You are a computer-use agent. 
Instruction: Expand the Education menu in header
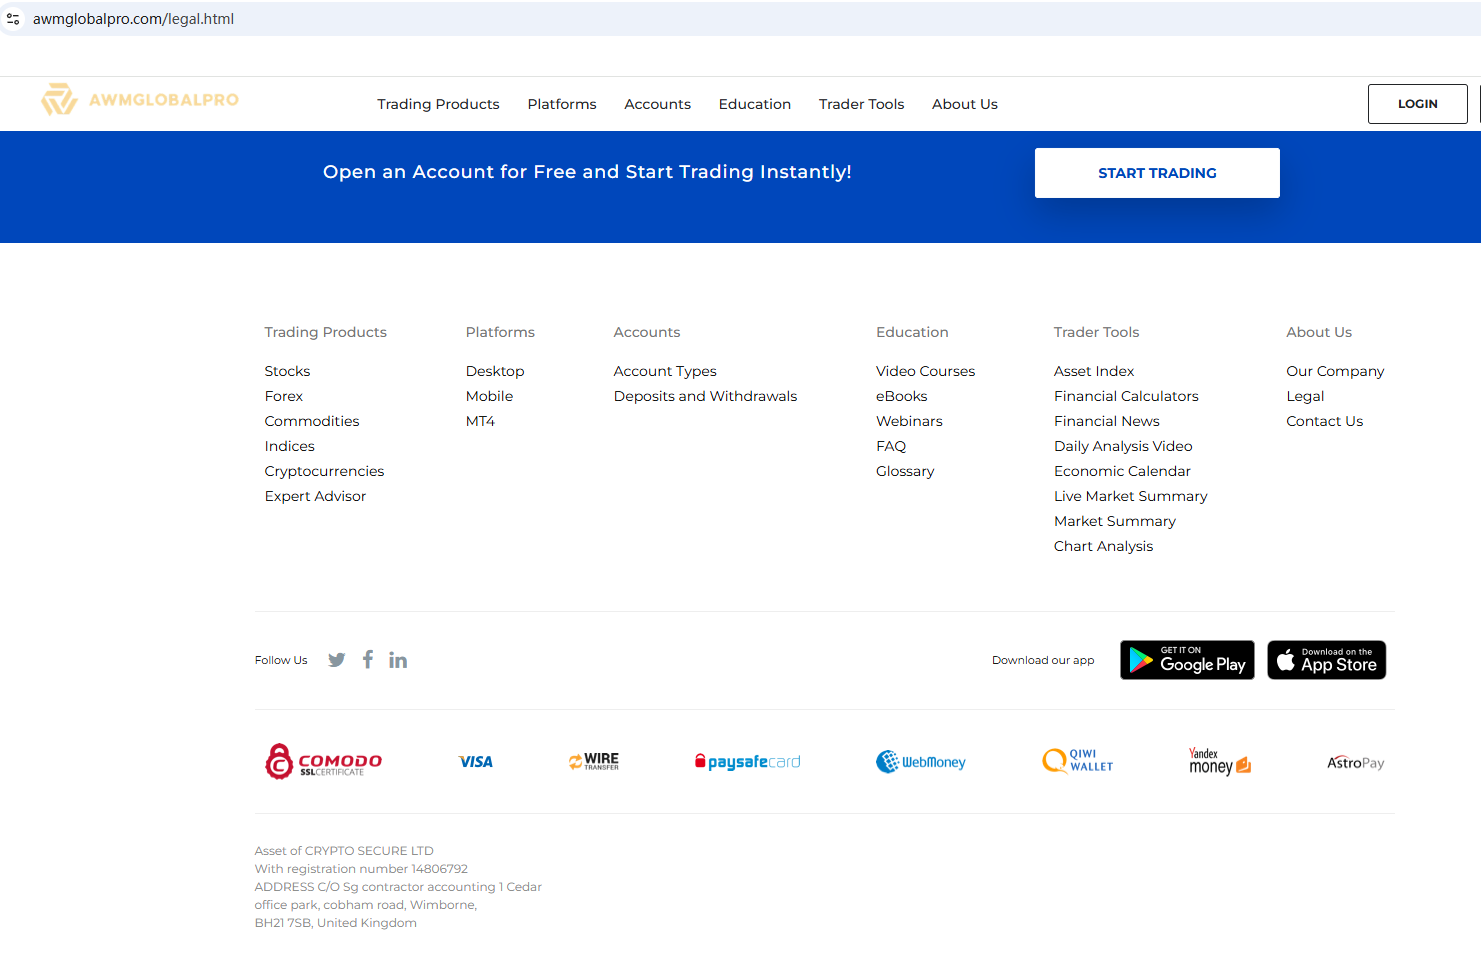(x=754, y=104)
